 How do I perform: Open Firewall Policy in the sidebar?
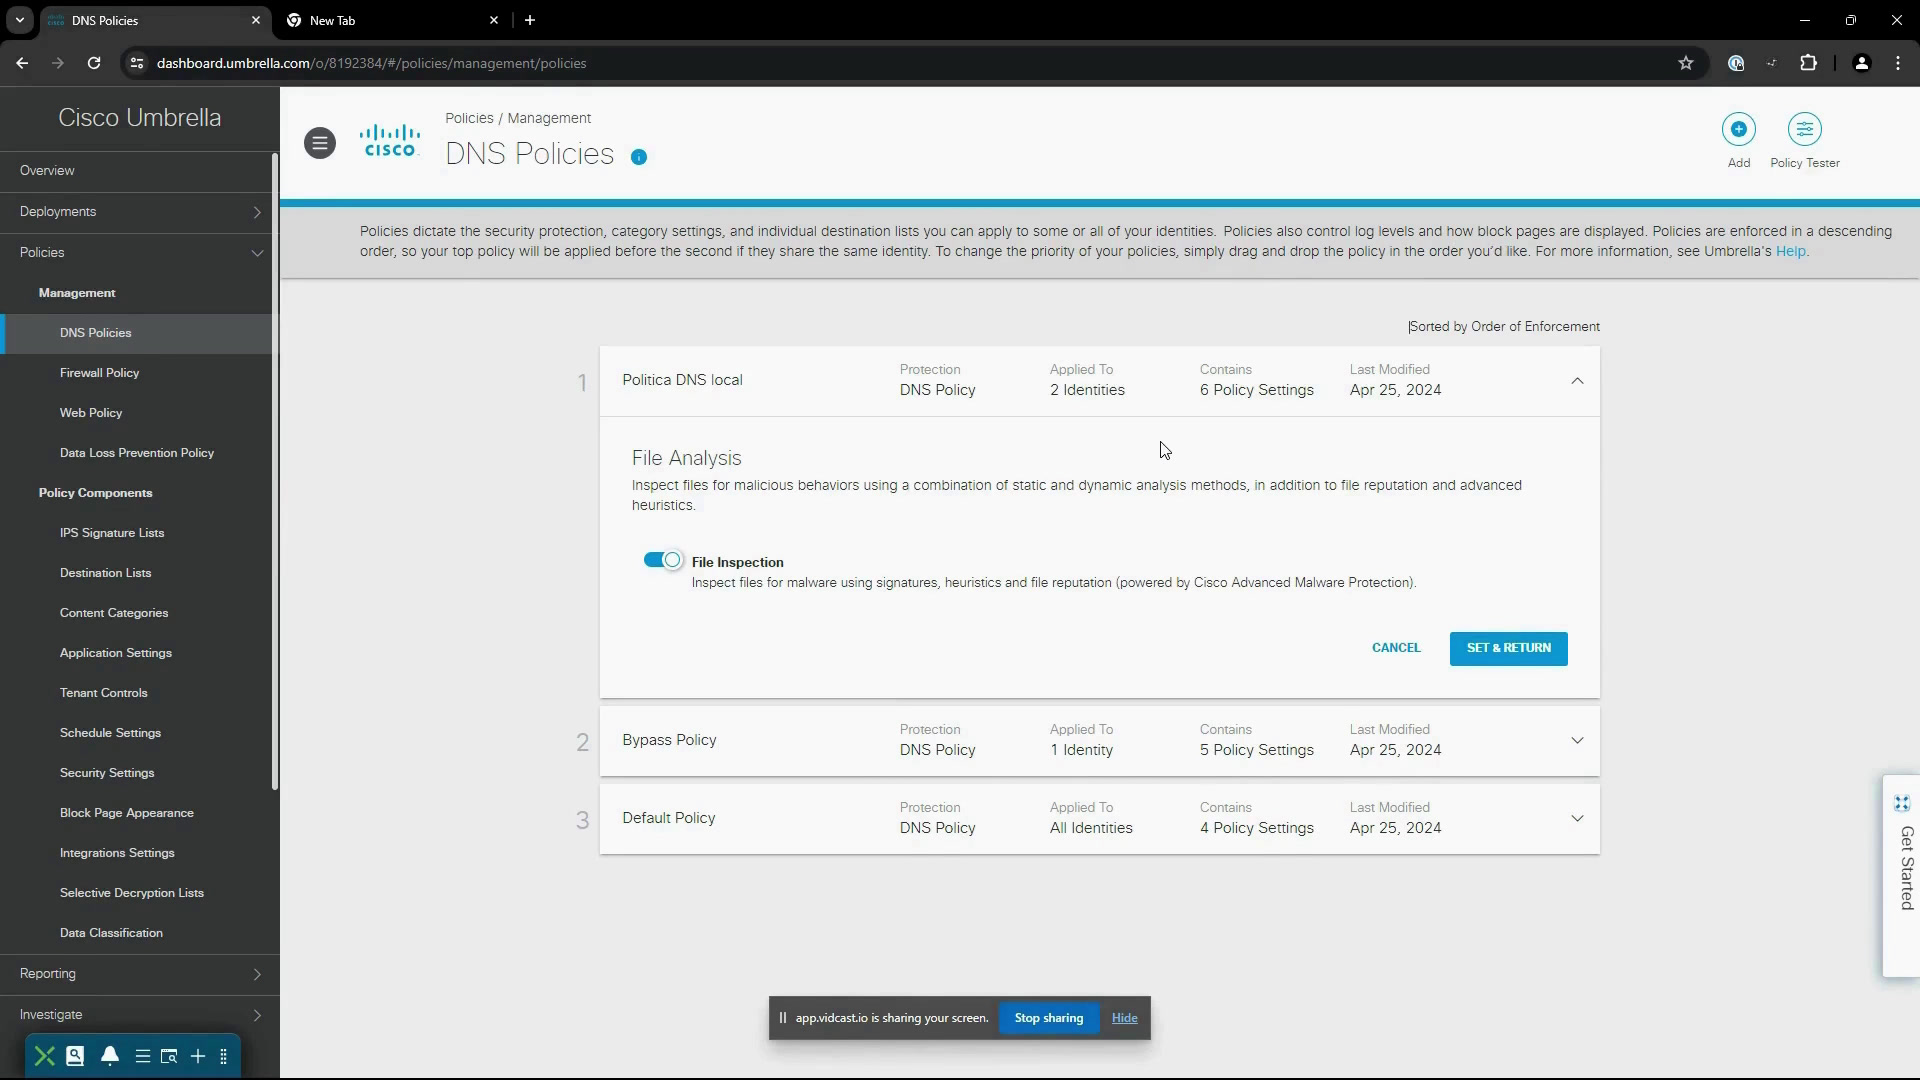coord(99,373)
